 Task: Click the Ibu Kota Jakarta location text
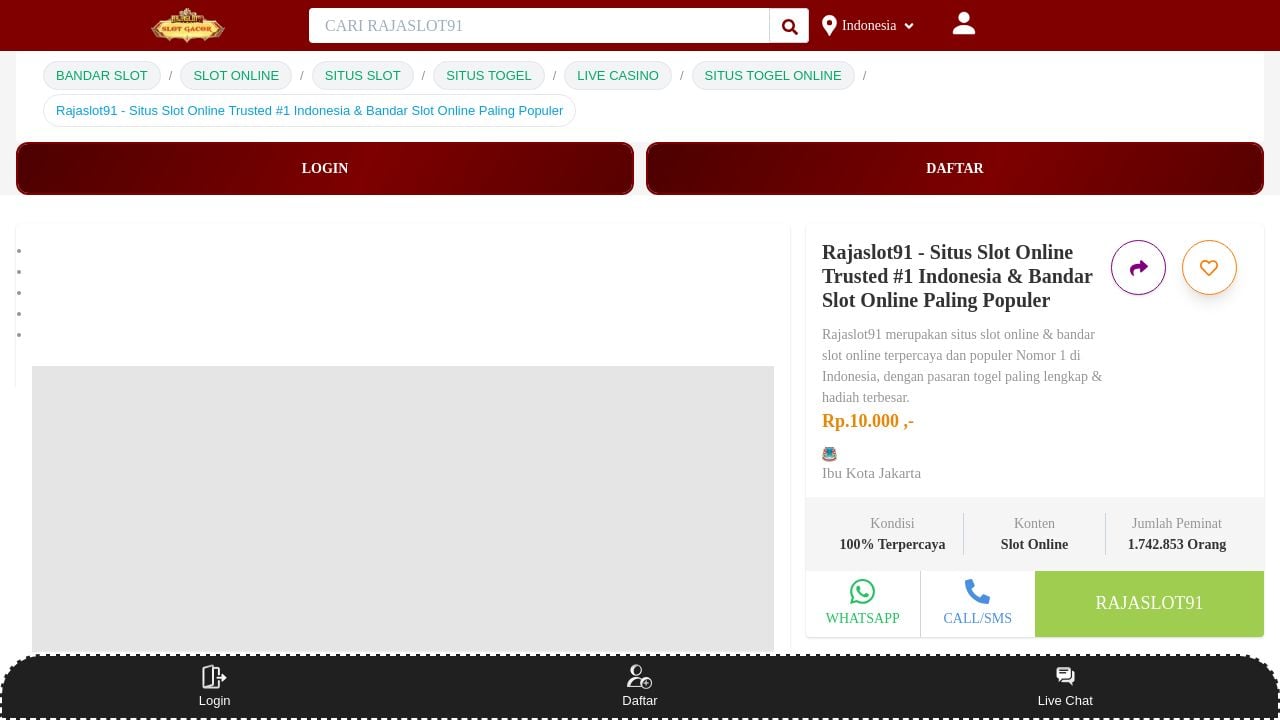point(871,473)
